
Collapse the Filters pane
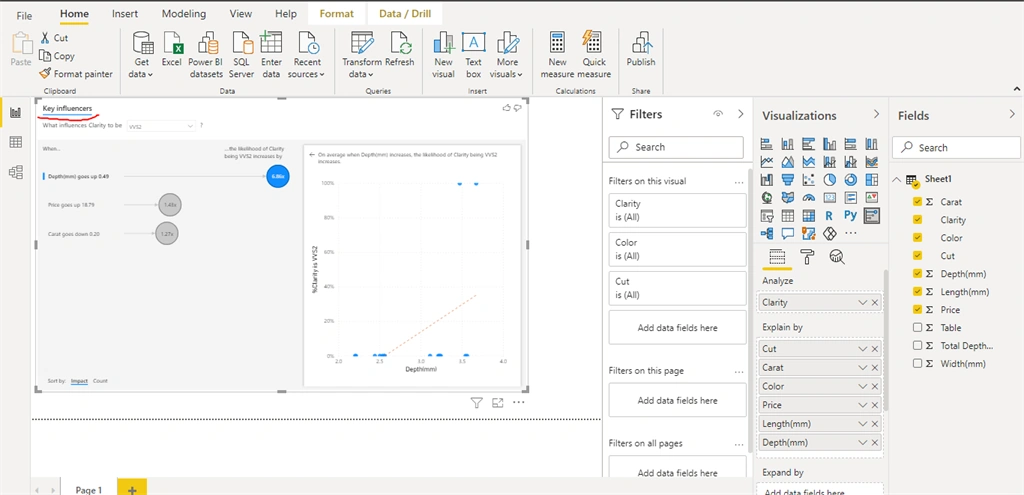click(741, 114)
